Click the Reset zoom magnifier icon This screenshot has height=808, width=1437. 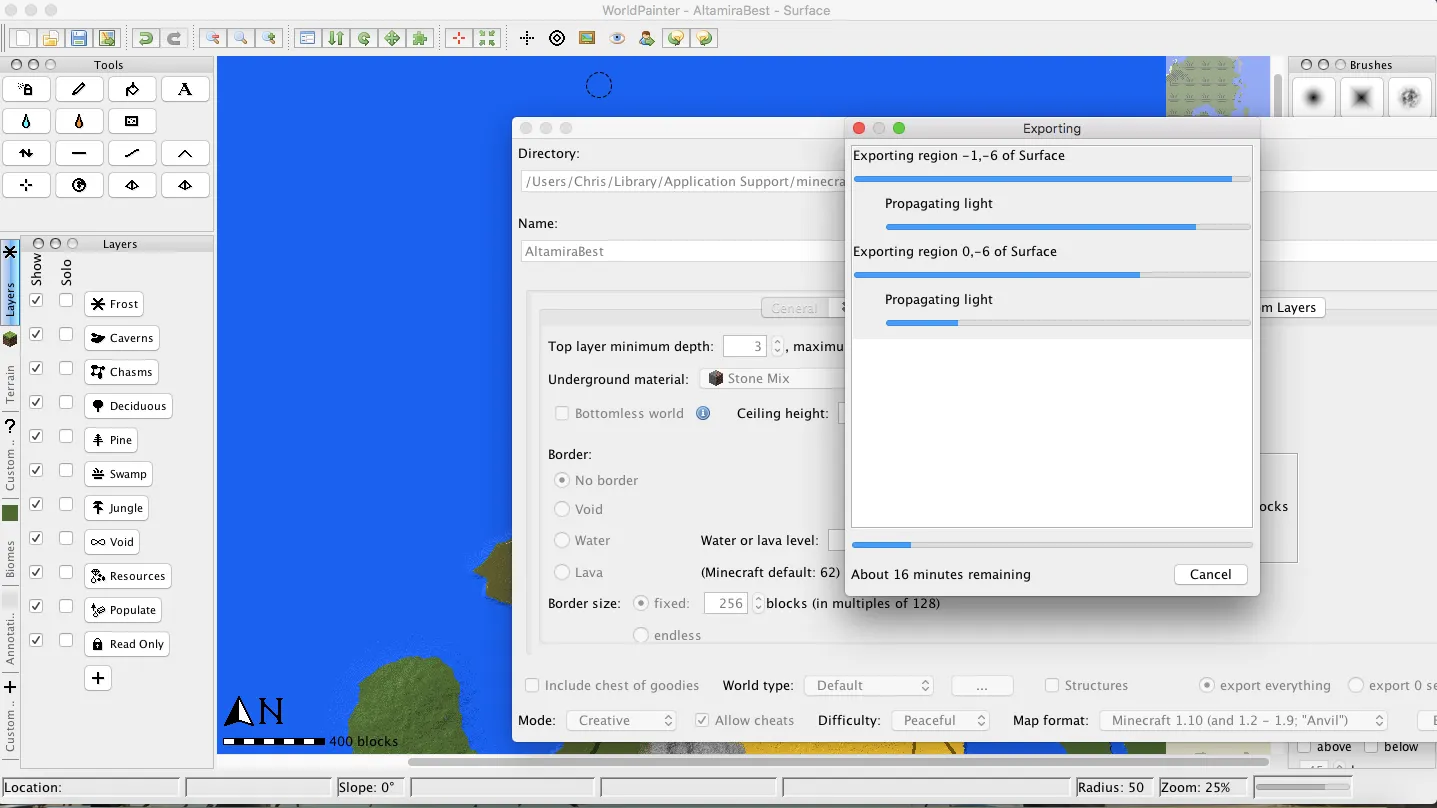(x=240, y=38)
